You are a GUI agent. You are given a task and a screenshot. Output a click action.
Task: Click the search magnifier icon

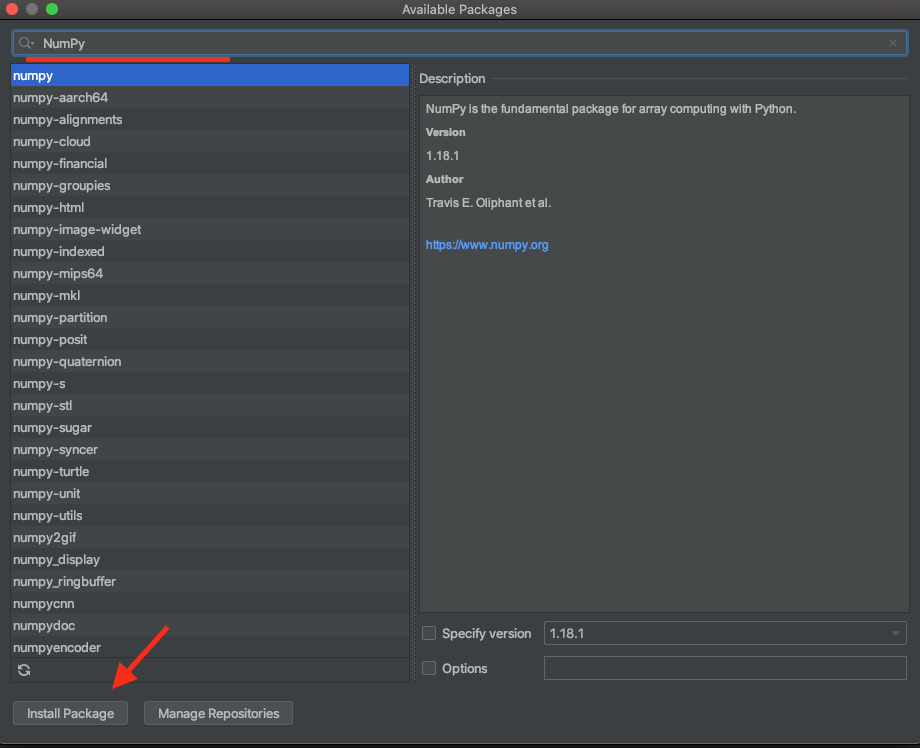click(26, 43)
